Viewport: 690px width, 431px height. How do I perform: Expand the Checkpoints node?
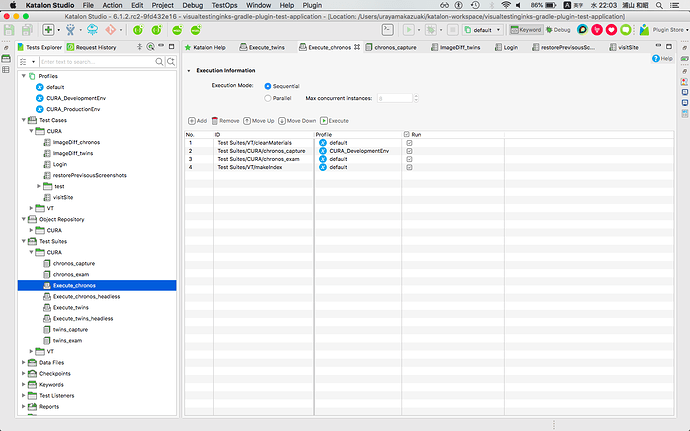point(24,373)
